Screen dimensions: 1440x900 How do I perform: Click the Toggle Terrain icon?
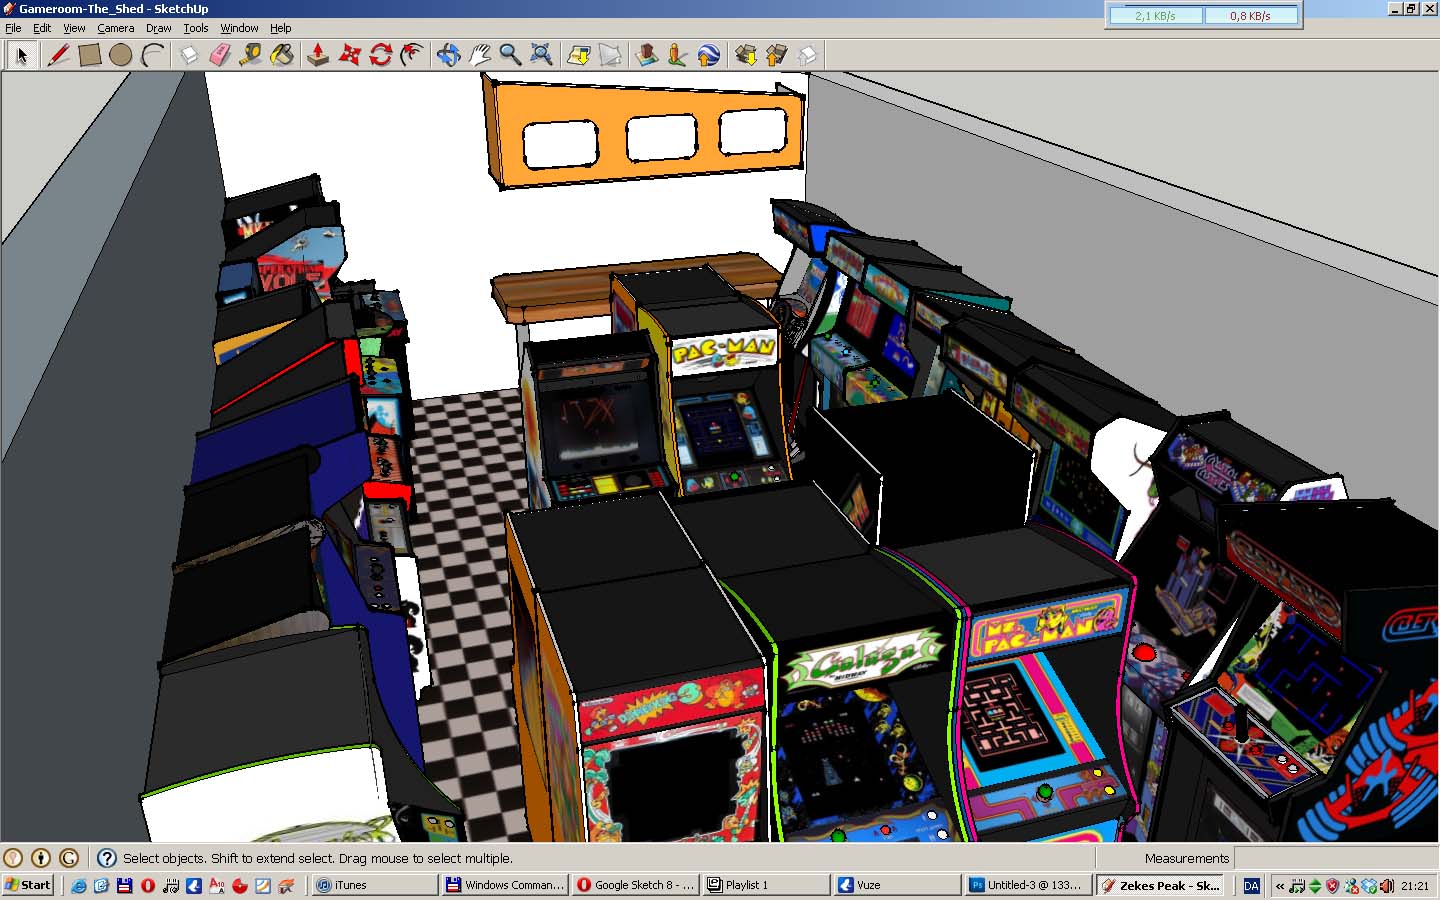point(609,55)
